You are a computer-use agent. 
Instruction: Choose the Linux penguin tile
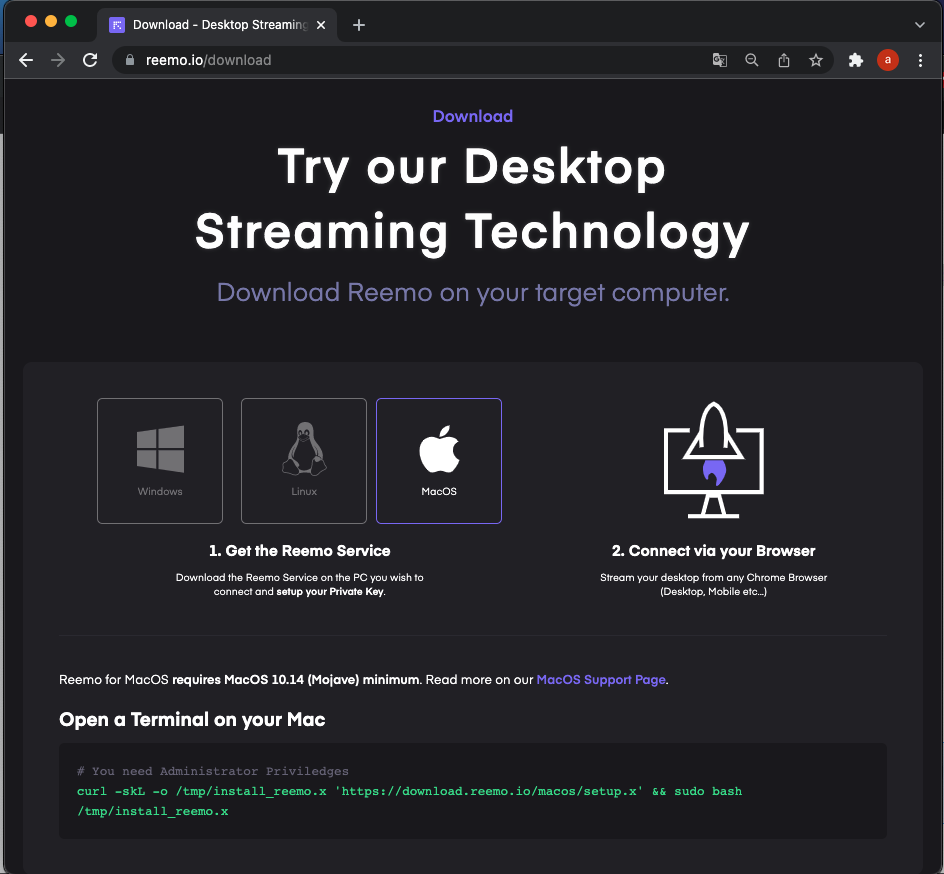pyautogui.click(x=304, y=461)
